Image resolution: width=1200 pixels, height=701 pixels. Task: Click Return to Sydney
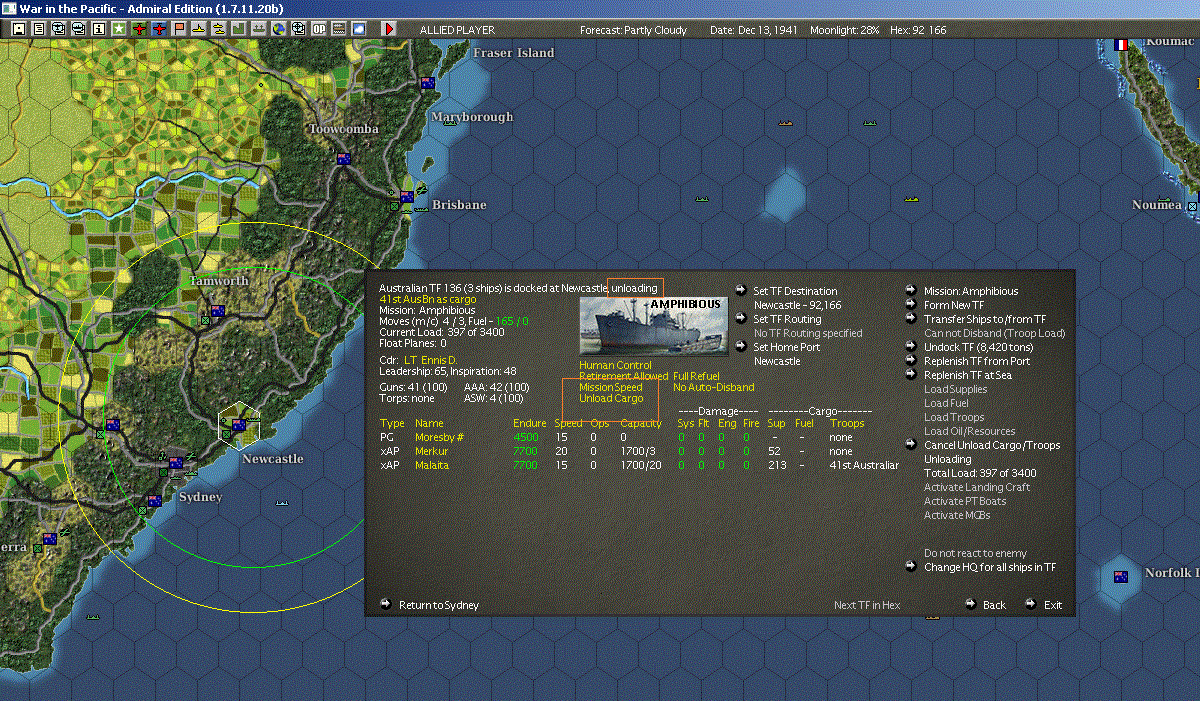[x=439, y=606]
